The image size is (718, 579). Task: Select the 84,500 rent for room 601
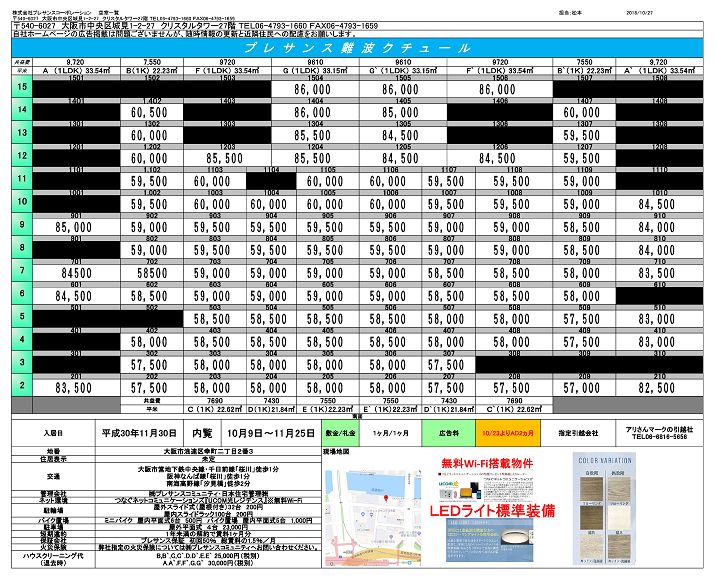(74, 296)
